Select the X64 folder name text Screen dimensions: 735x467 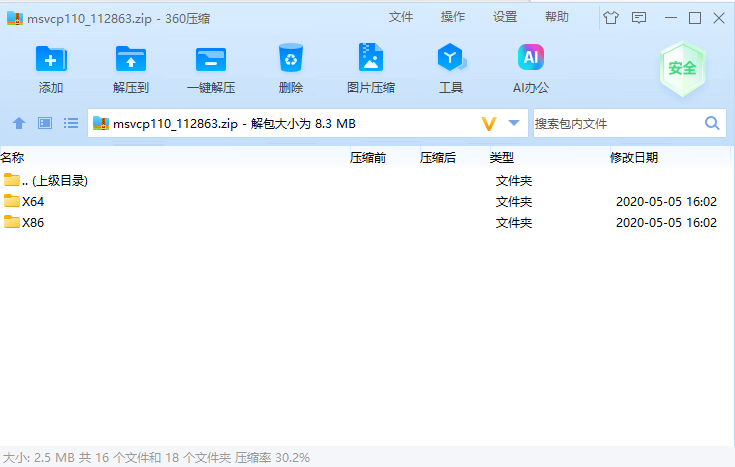33,202
